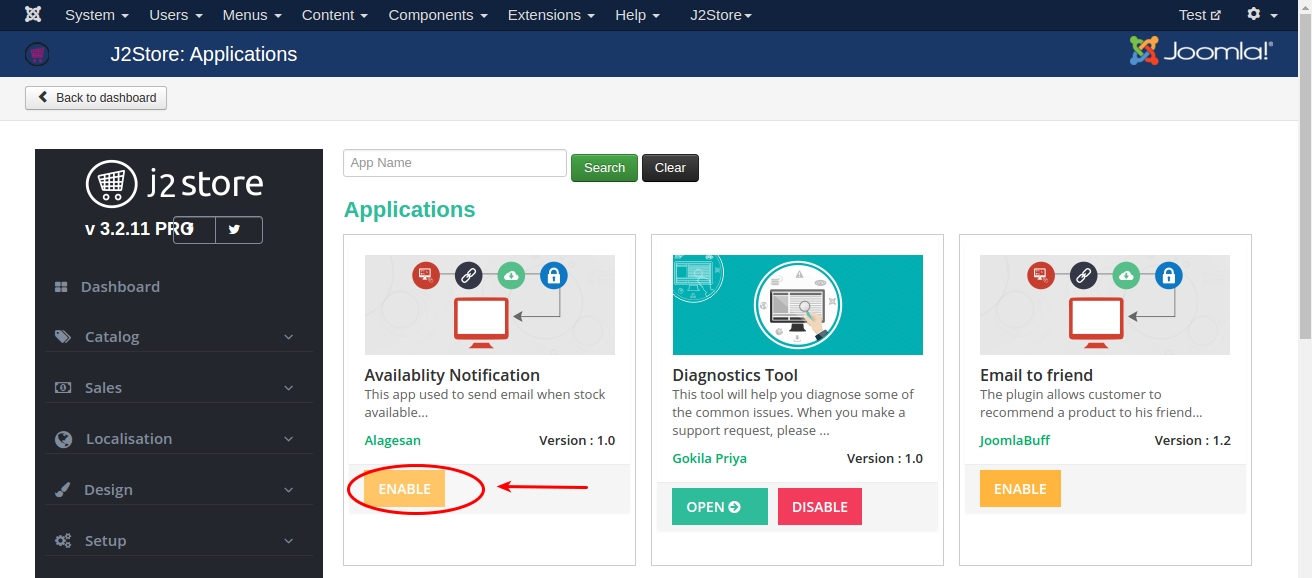Open the Components menu
Viewport: 1312px width, 578px height.
438,15
